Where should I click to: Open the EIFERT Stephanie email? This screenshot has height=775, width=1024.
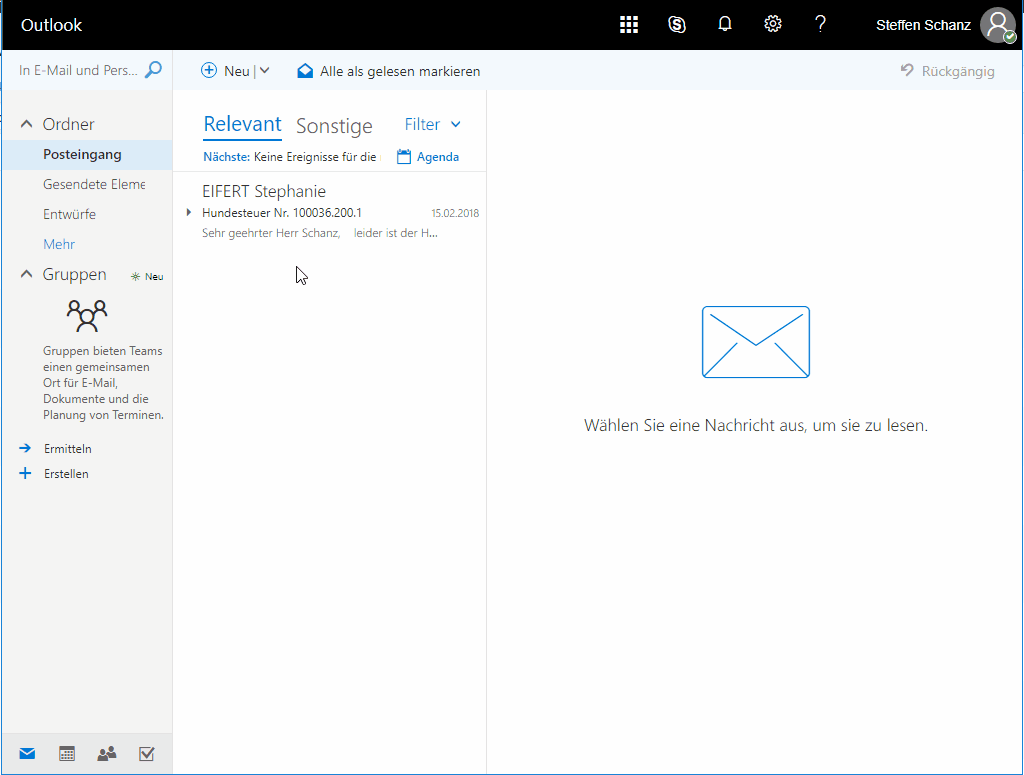coord(332,212)
